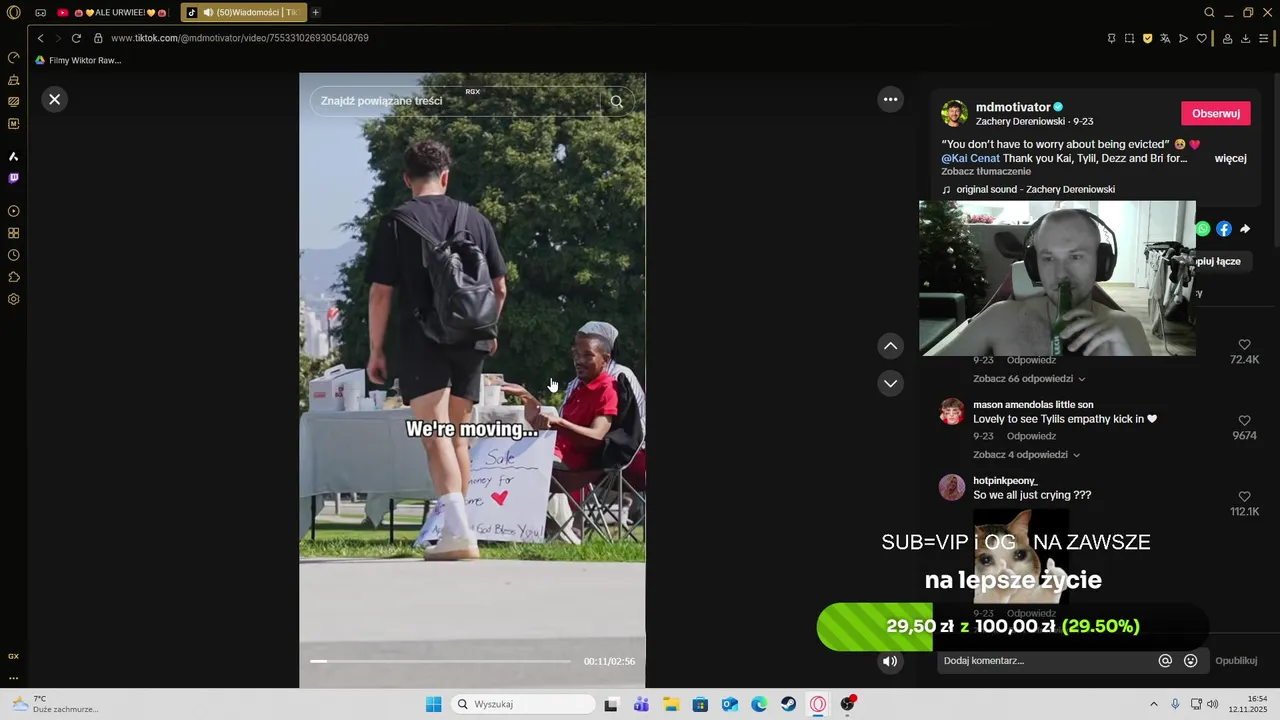Viewport: 1280px width, 720px height.
Task: Open the Opera main menu logo
Action: (13, 12)
